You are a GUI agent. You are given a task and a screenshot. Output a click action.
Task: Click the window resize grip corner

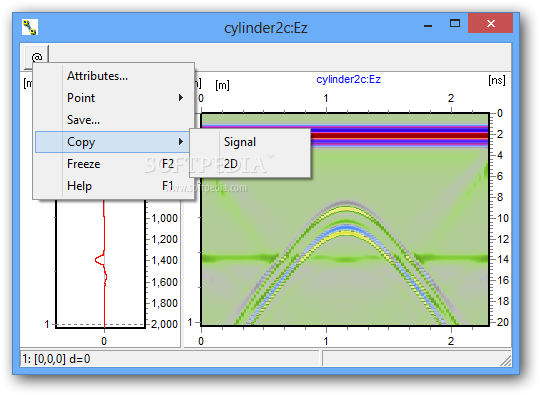505,360
